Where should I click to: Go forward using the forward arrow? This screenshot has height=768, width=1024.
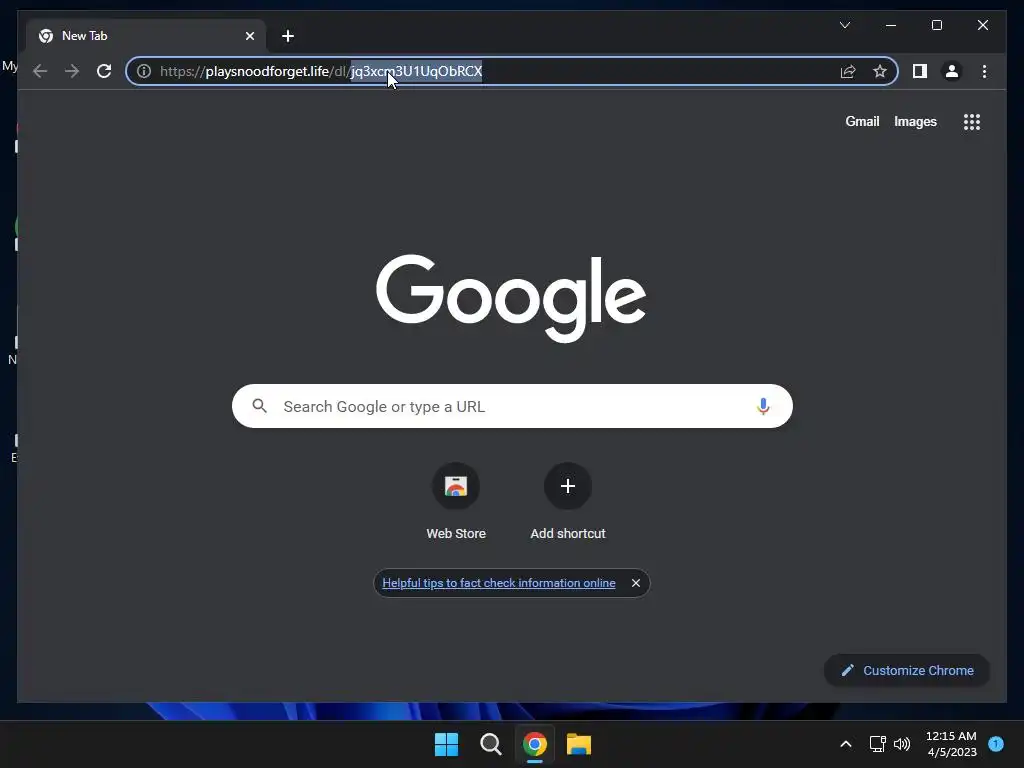(72, 71)
